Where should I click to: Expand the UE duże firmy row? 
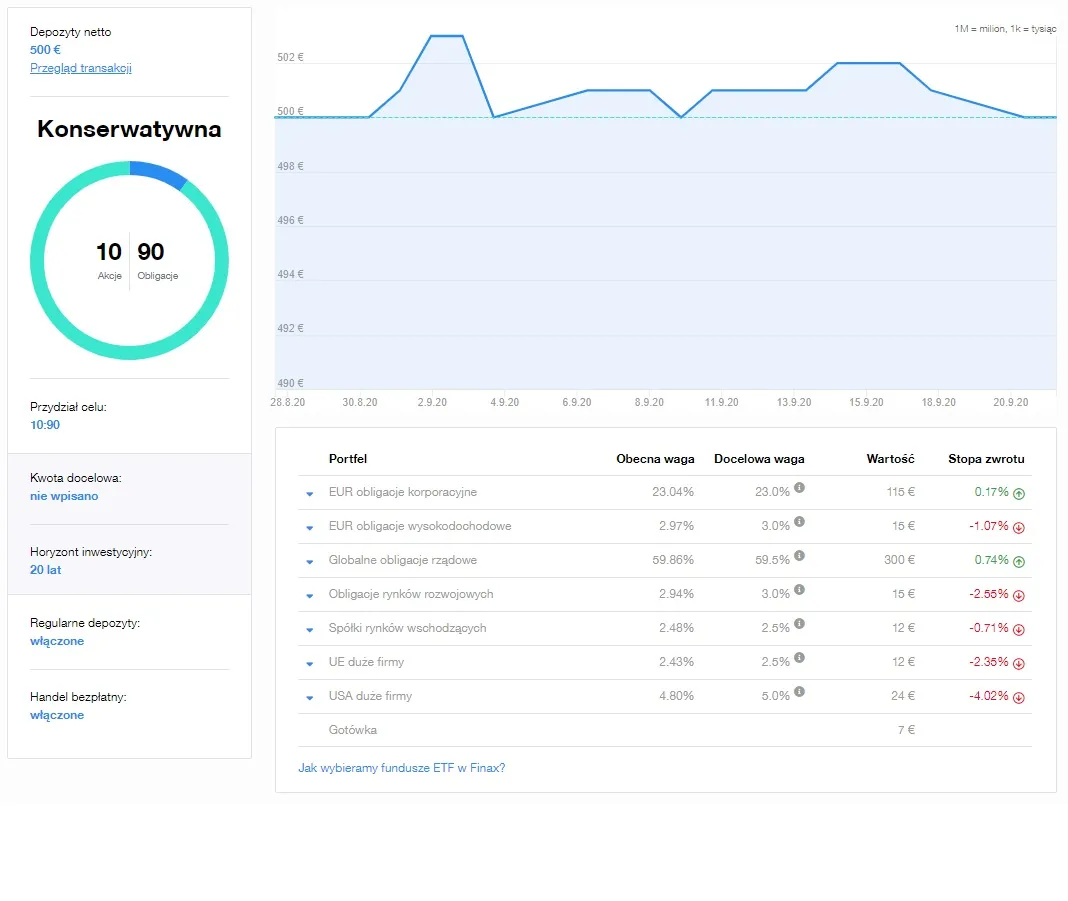310,664
